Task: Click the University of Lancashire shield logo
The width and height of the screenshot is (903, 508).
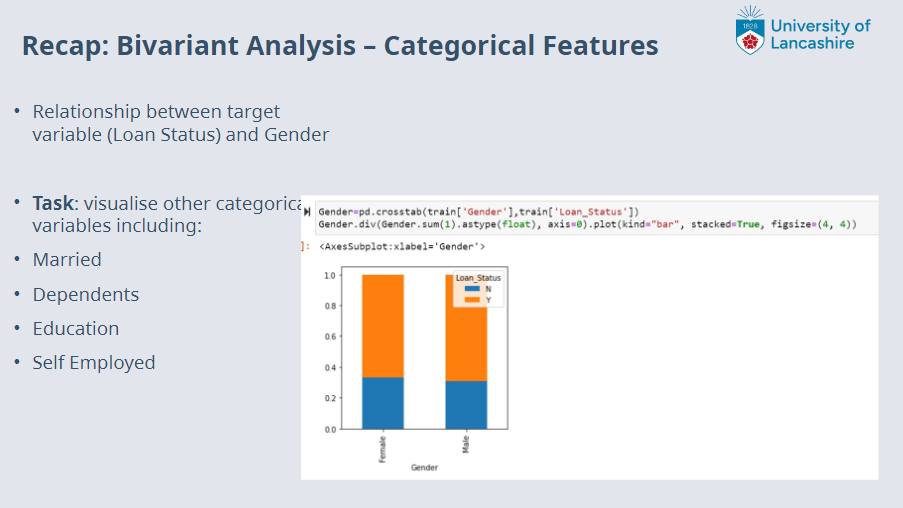Action: pyautogui.click(x=750, y=31)
